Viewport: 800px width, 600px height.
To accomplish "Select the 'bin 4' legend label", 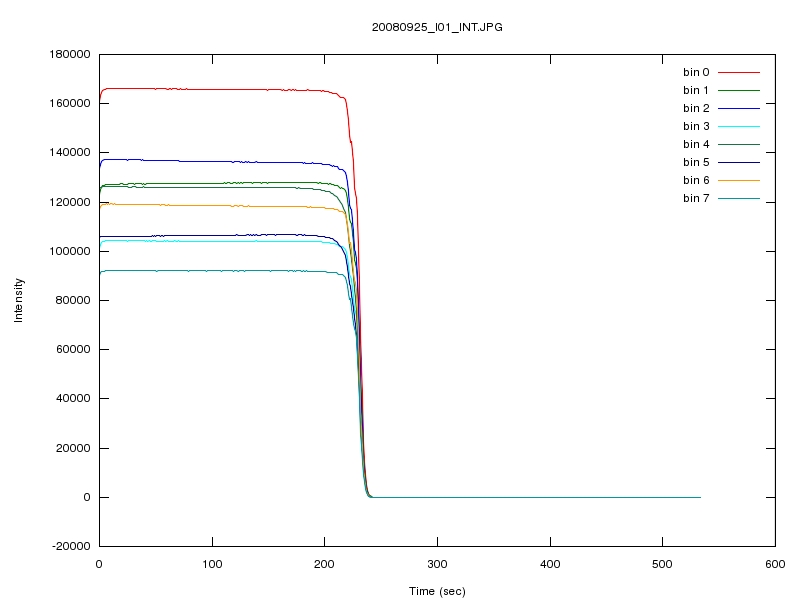I will coord(696,144).
